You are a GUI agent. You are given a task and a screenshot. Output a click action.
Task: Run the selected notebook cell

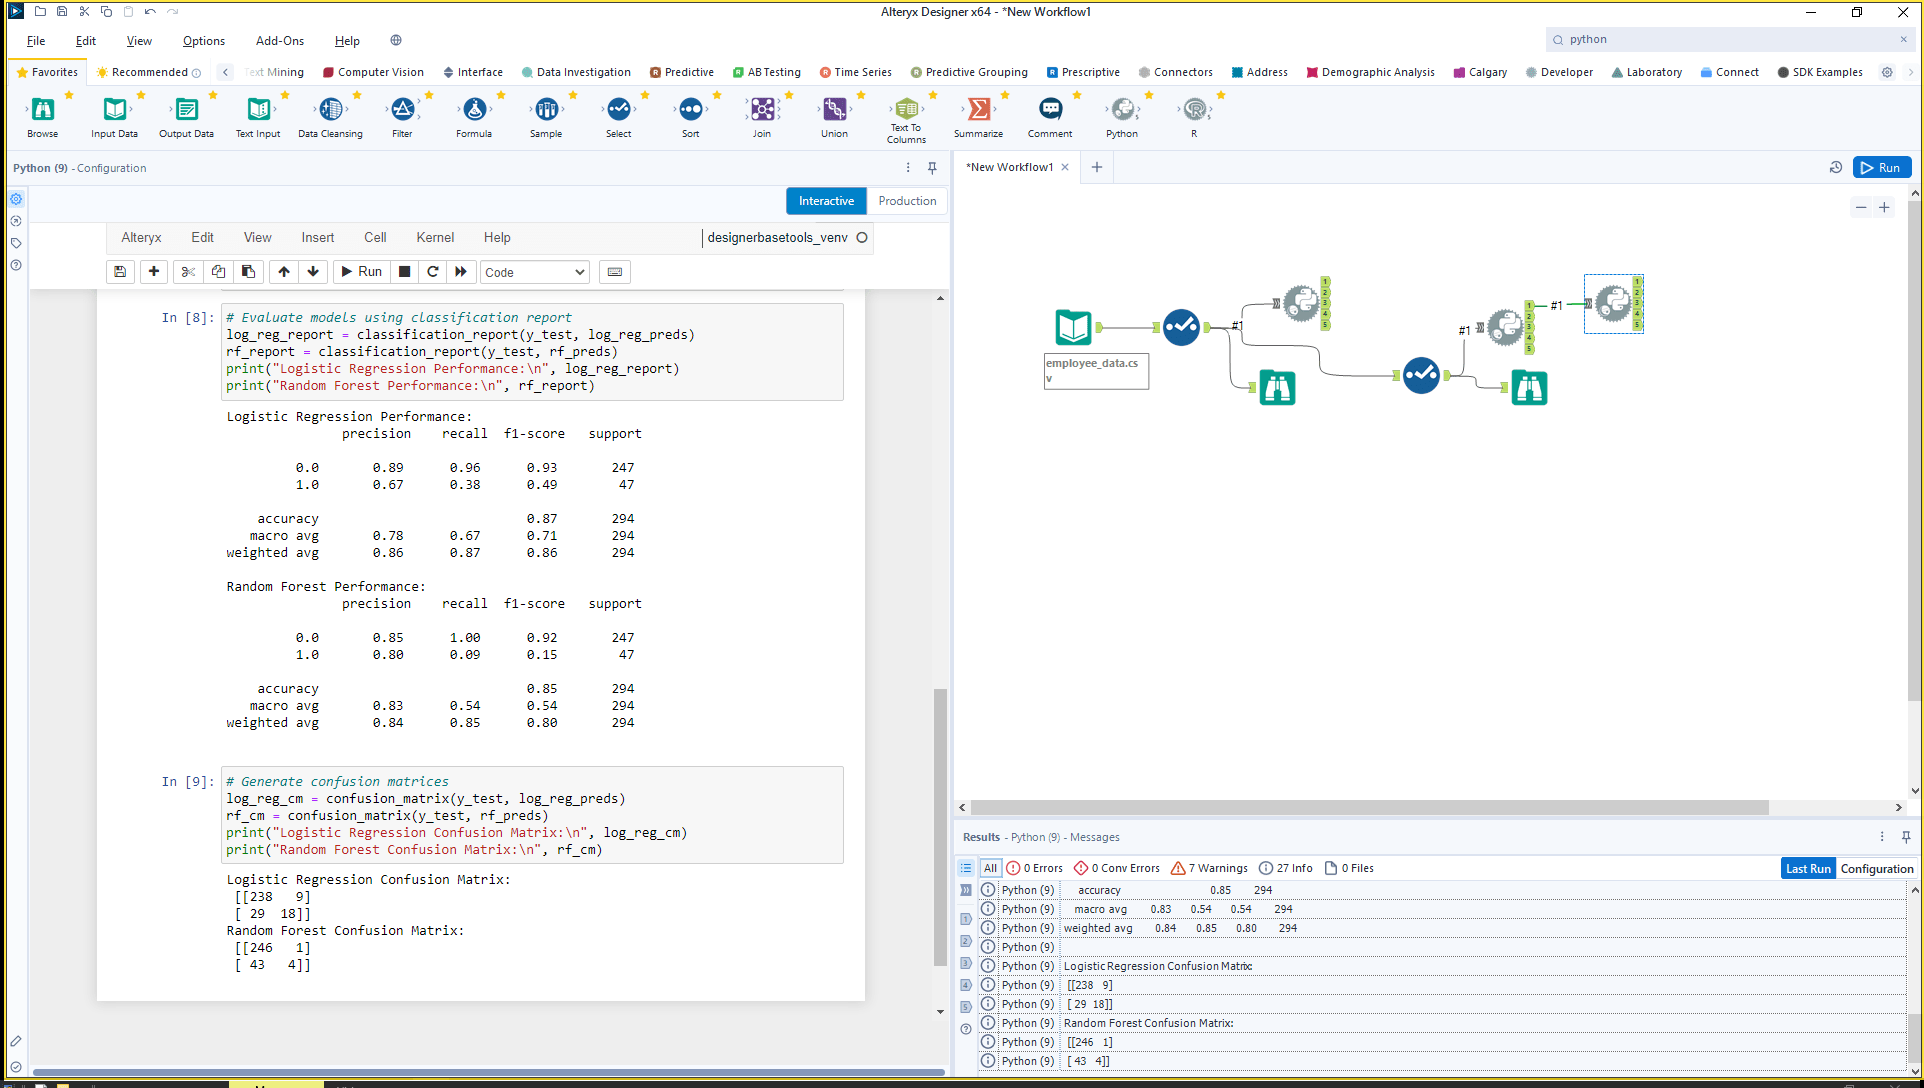(x=360, y=271)
